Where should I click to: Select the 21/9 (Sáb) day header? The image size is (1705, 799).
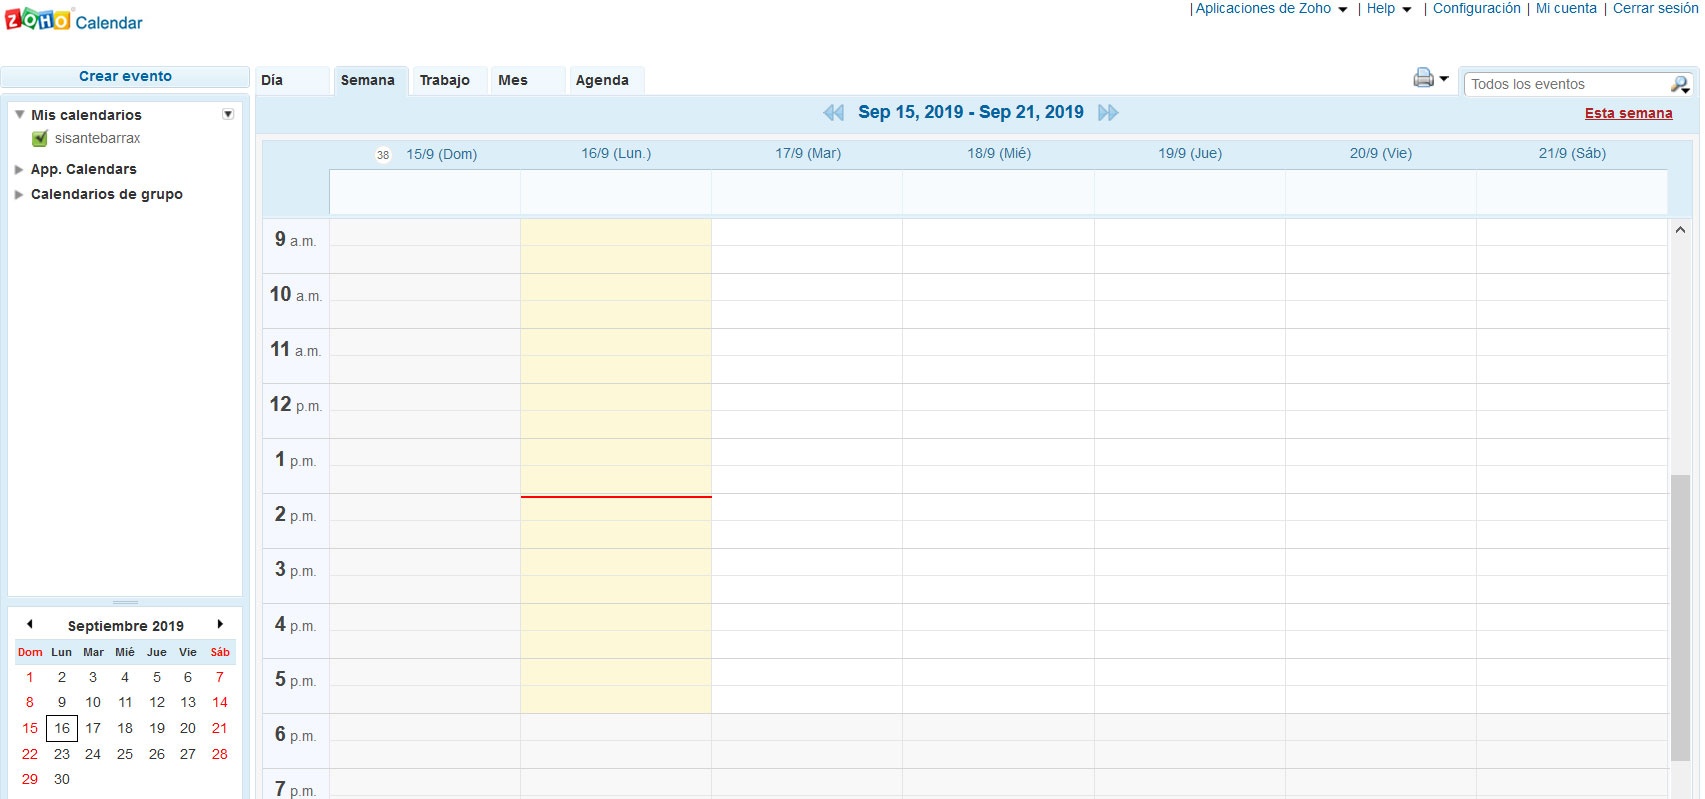tap(1572, 154)
